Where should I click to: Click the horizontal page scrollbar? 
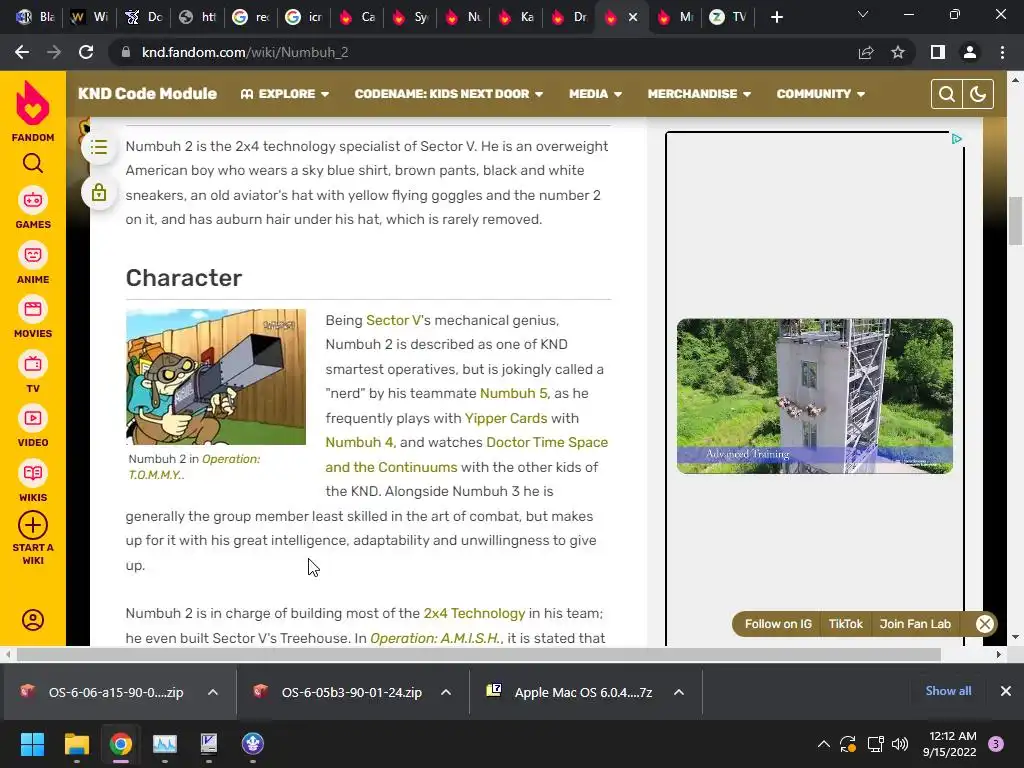click(478, 654)
